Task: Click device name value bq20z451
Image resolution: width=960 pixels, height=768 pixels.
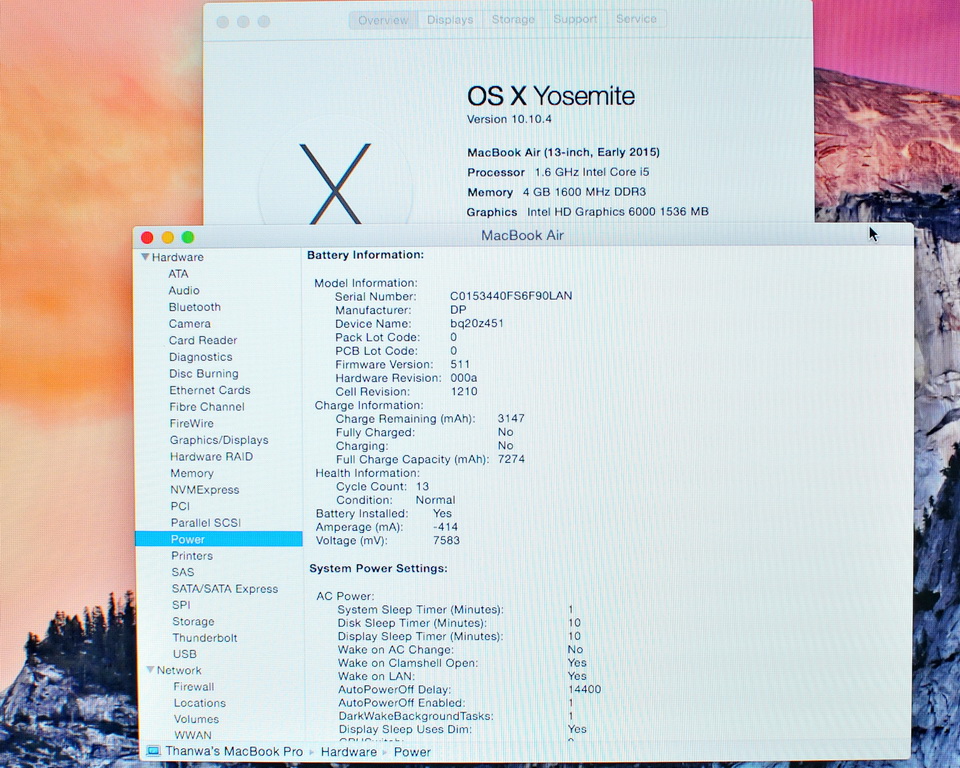Action: click(477, 323)
